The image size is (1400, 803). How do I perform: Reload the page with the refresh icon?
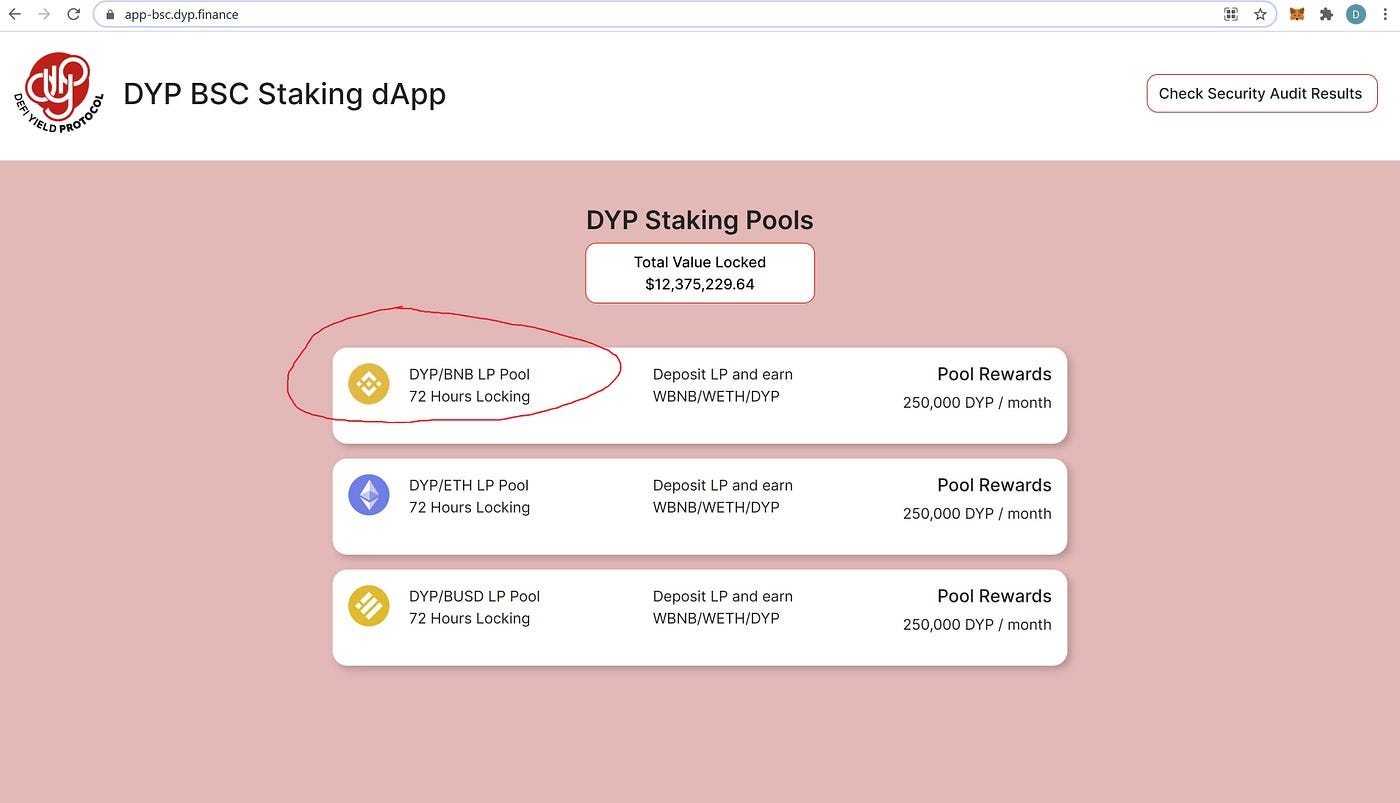[74, 15]
